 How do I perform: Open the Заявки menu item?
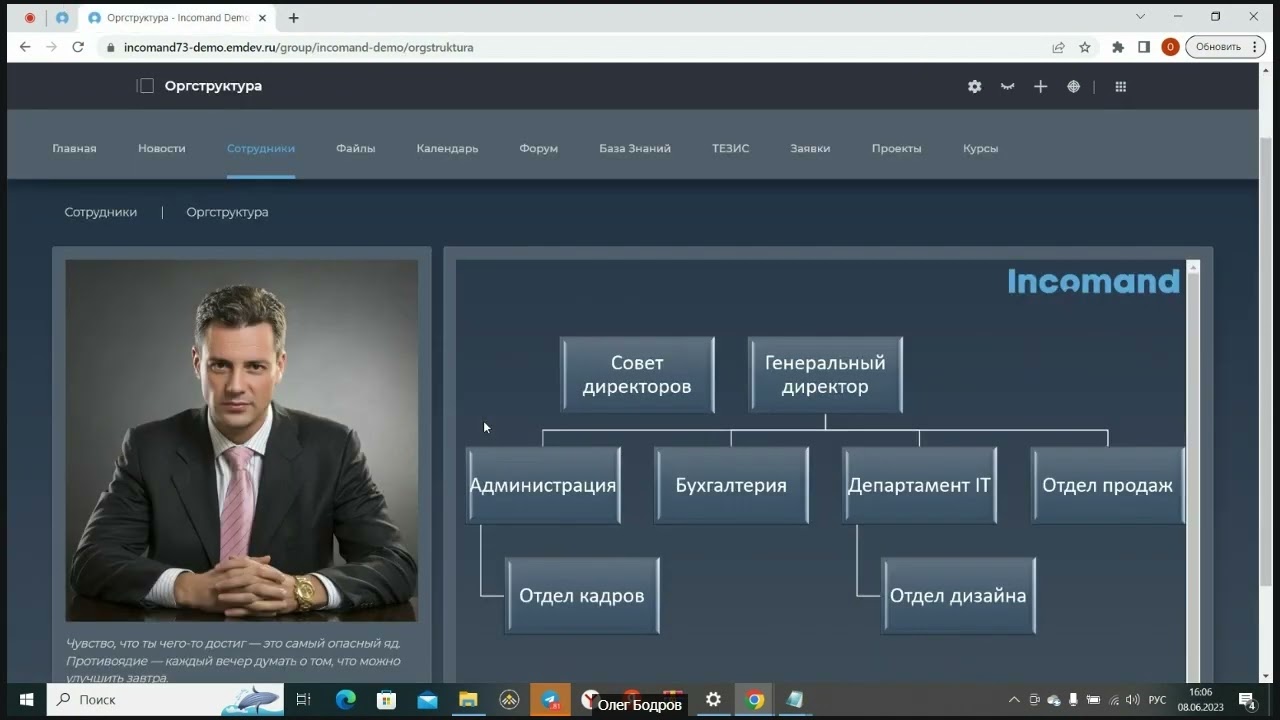coord(810,148)
